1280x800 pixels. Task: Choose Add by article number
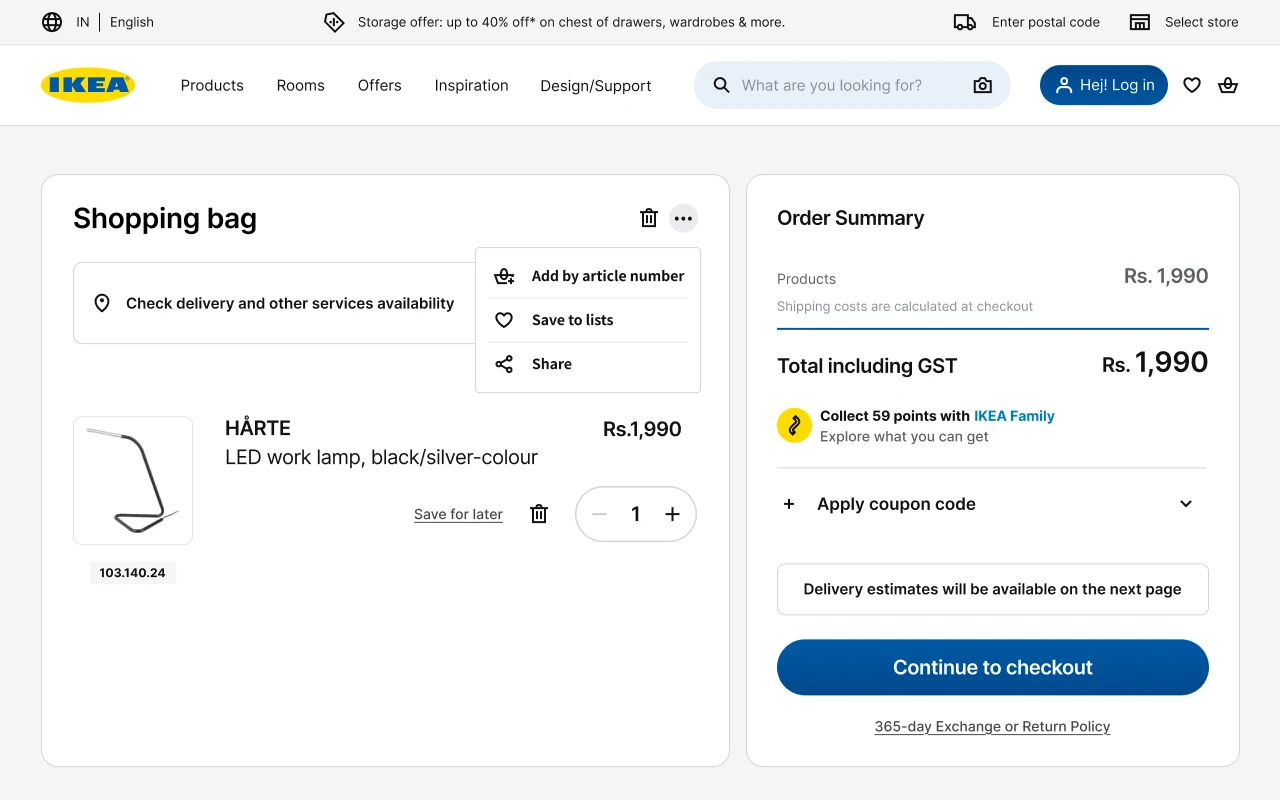click(x=588, y=276)
